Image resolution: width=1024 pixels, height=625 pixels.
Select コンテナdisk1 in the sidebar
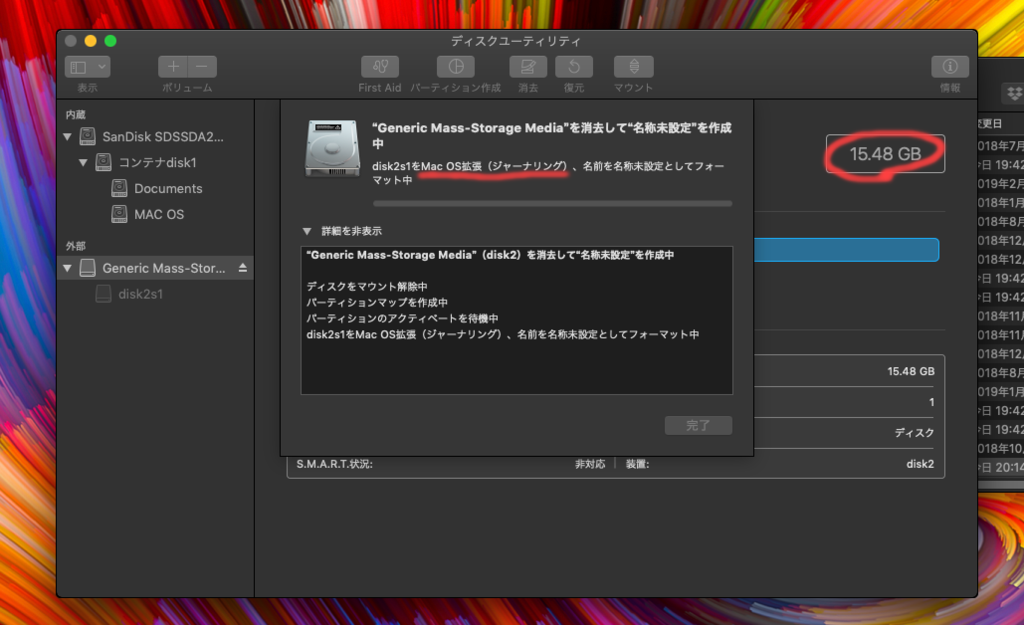155,162
